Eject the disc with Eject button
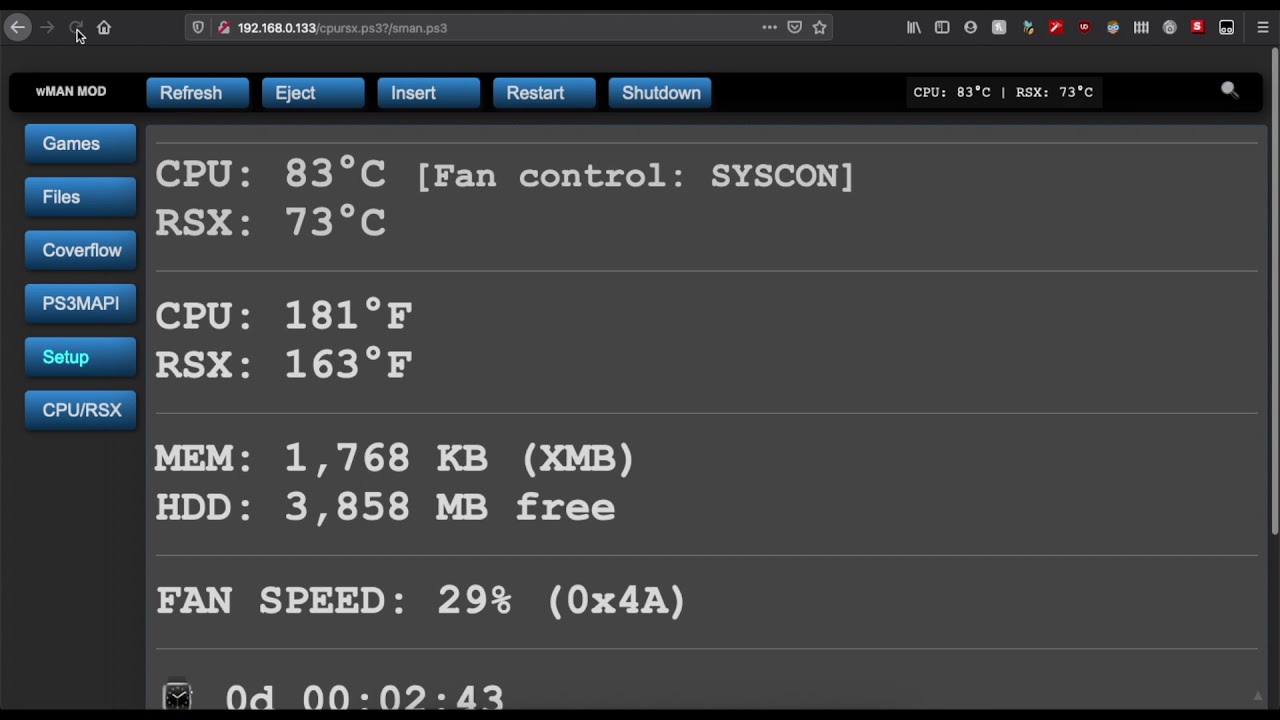The width and height of the screenshot is (1280, 720). pyautogui.click(x=313, y=93)
